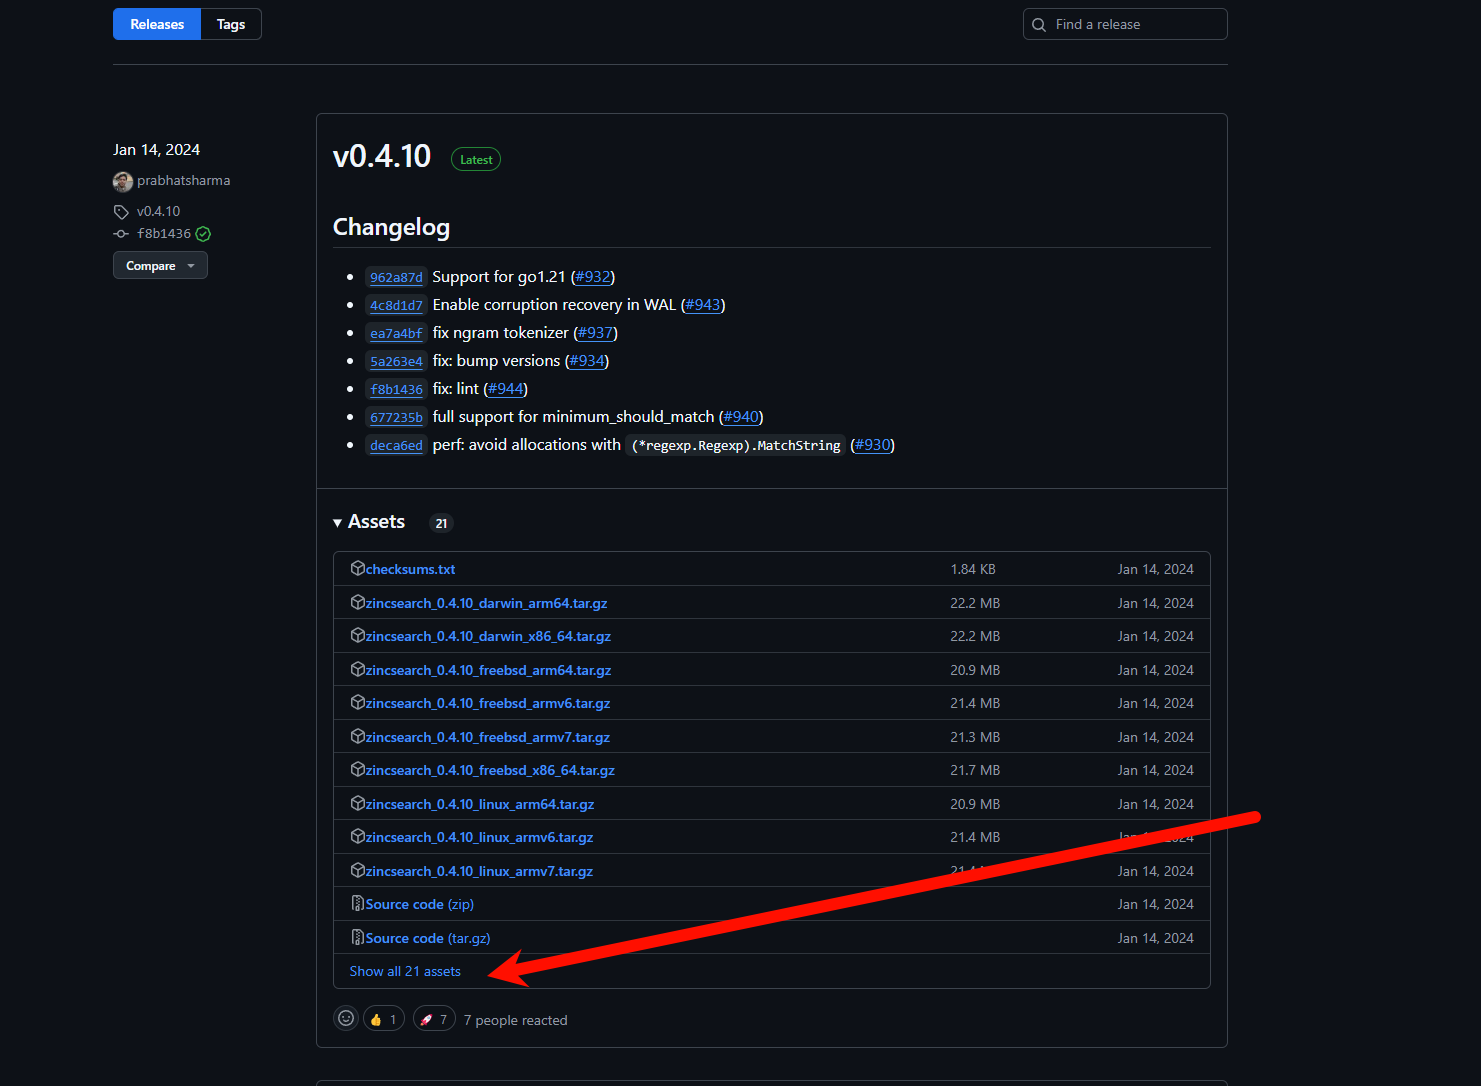The width and height of the screenshot is (1481, 1086).
Task: Show verified signature check icon
Action: coord(203,234)
